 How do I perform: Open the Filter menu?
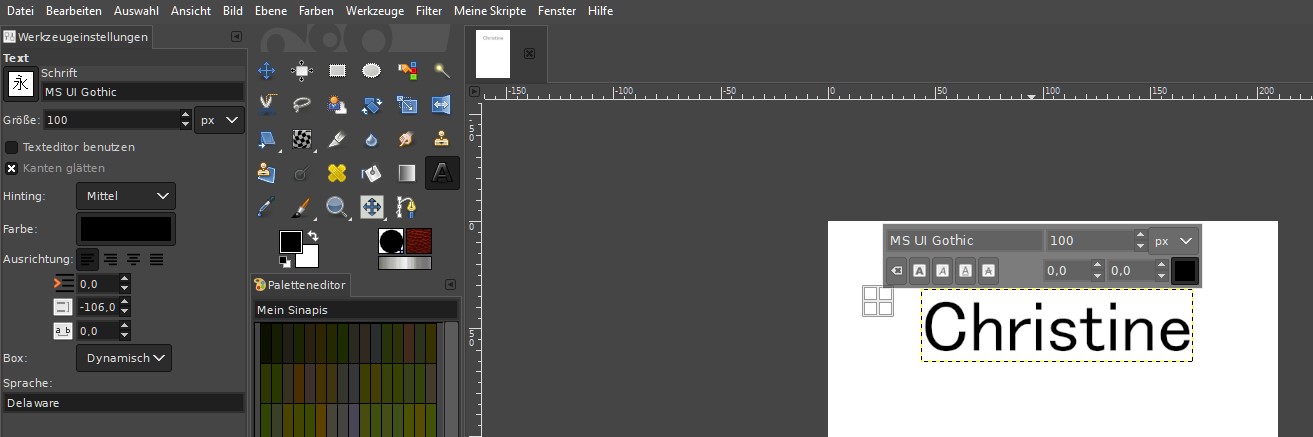(x=429, y=10)
